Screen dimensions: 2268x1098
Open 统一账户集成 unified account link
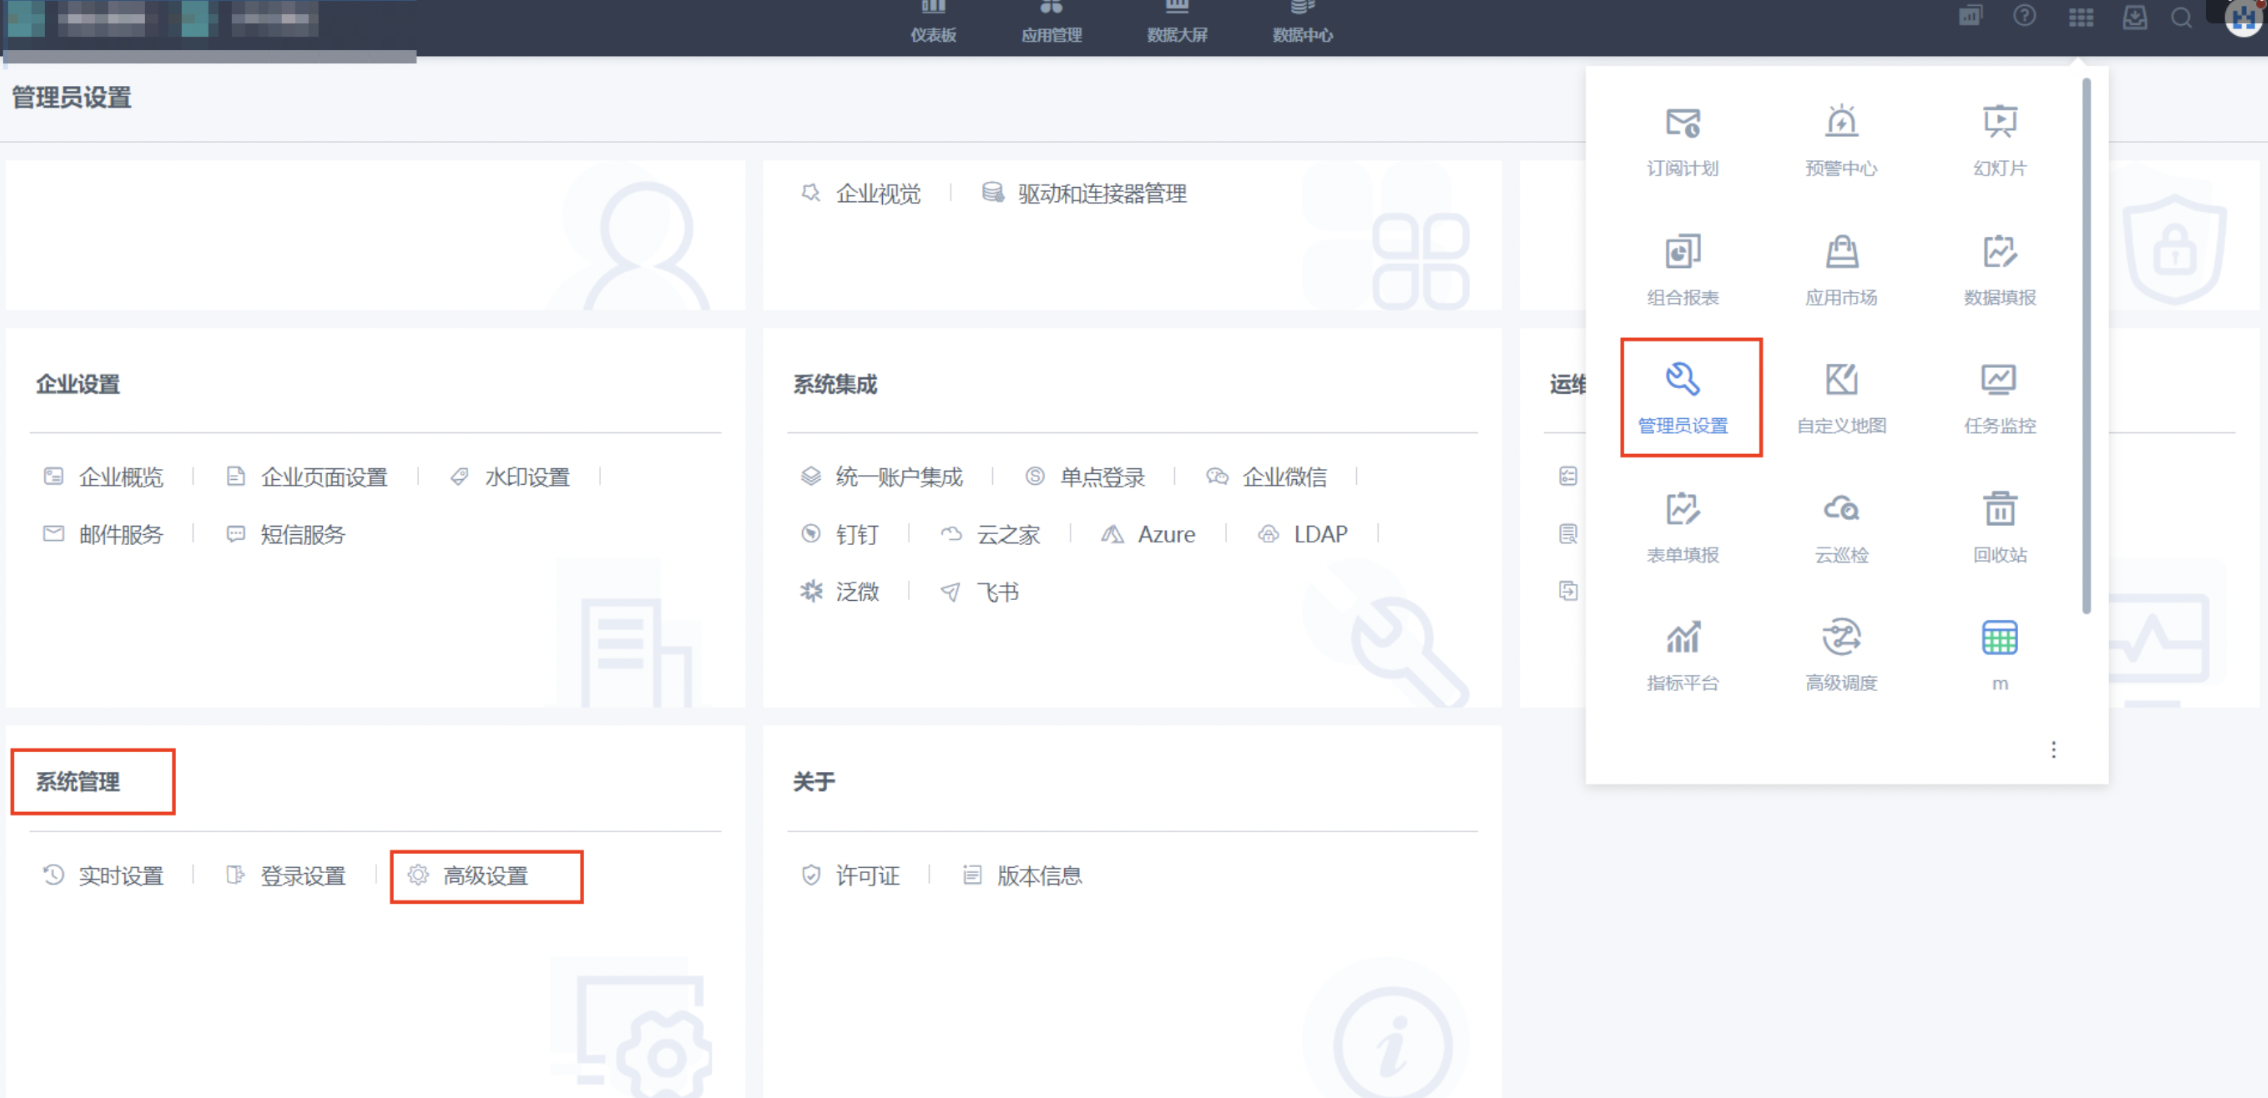click(x=898, y=477)
